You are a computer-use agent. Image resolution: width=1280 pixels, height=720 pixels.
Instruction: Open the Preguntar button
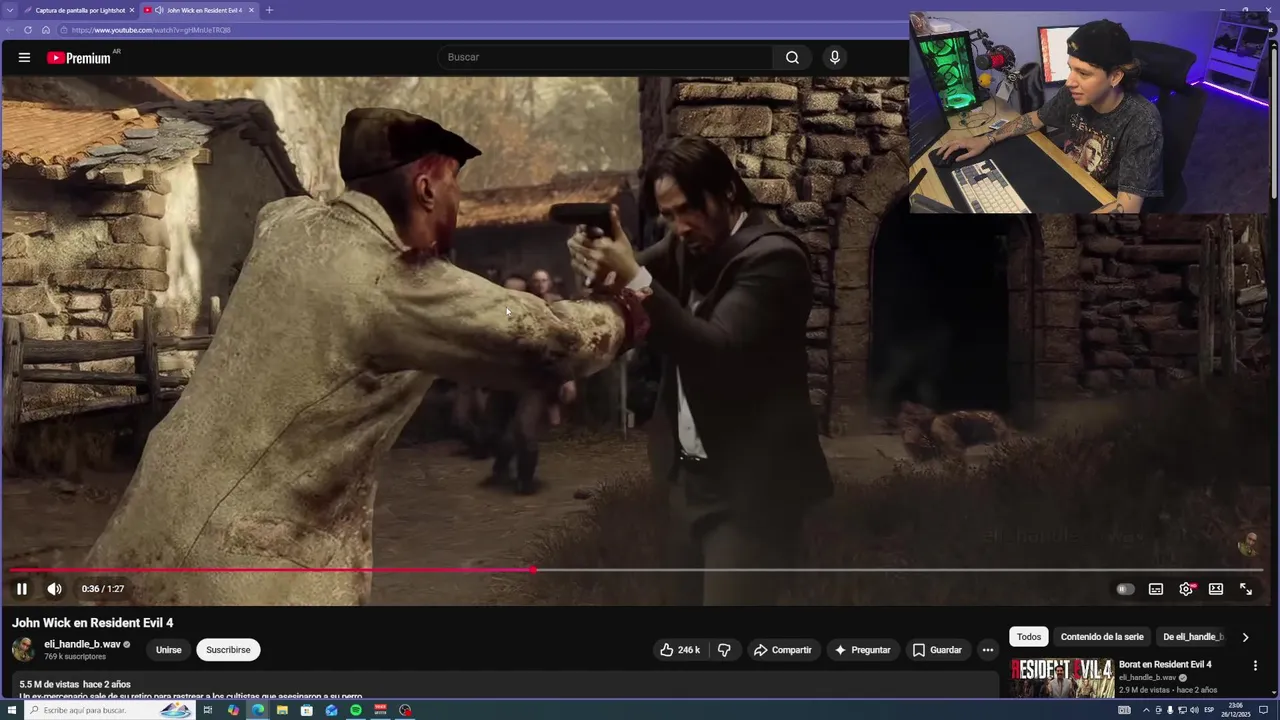tap(862, 650)
